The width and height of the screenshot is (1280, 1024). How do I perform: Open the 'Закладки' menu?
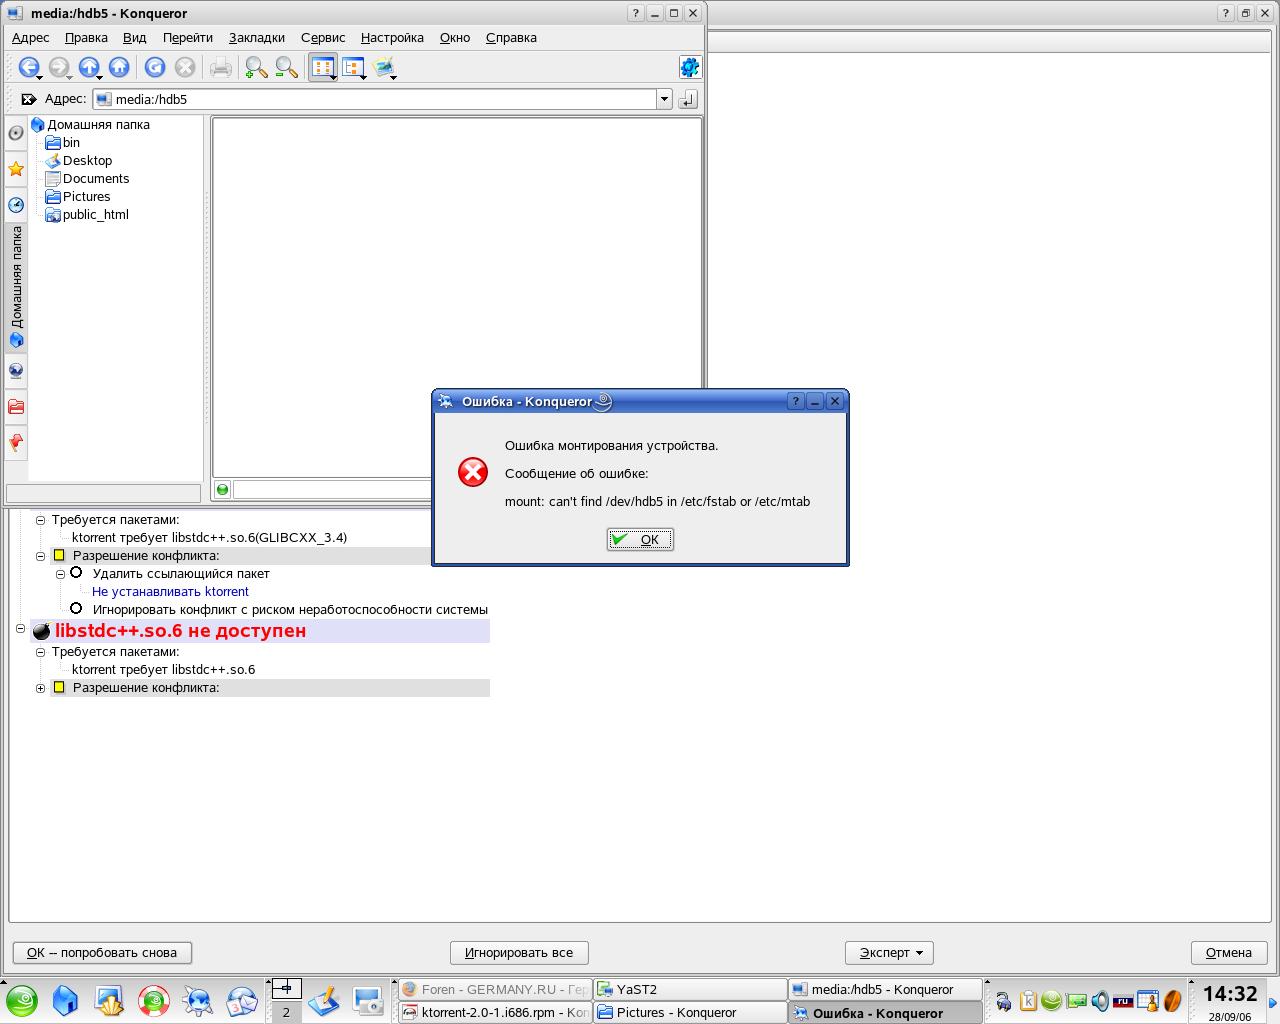click(x=257, y=38)
